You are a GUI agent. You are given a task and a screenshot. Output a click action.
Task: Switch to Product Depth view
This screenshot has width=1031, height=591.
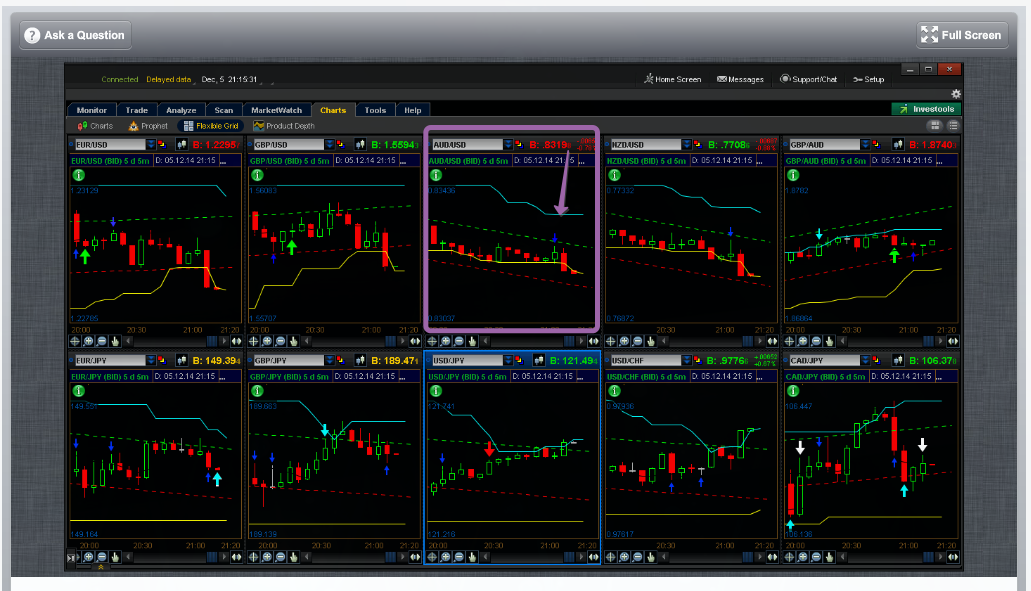(284, 126)
